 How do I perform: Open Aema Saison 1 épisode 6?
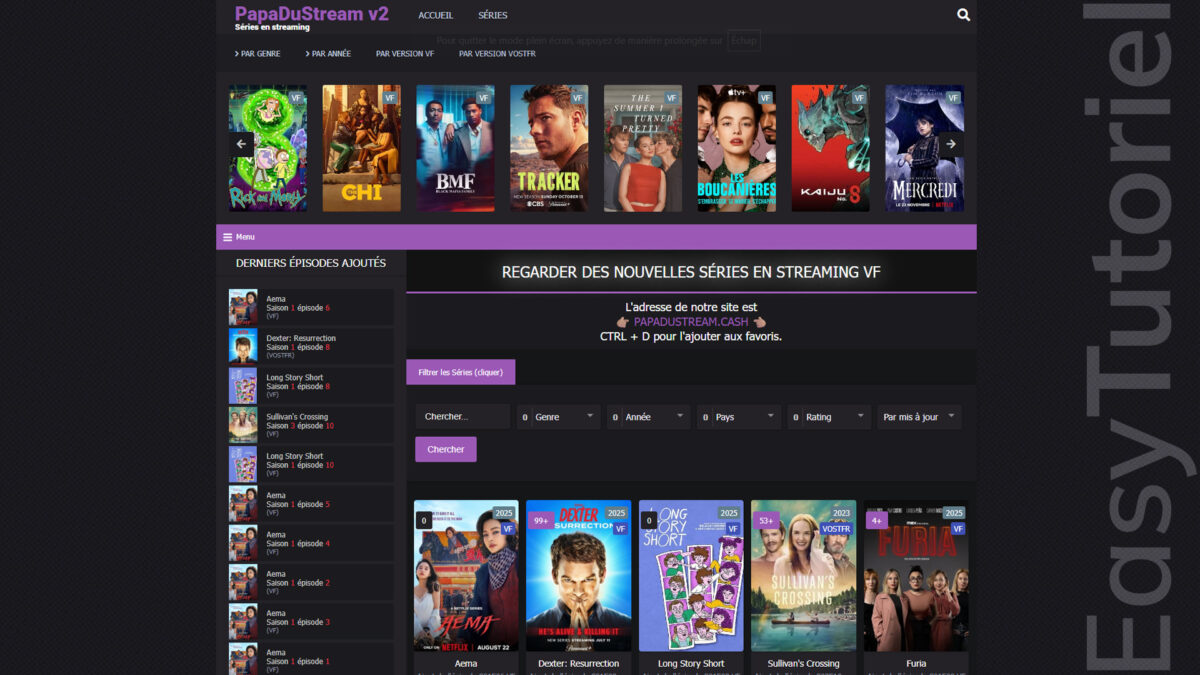[310, 307]
